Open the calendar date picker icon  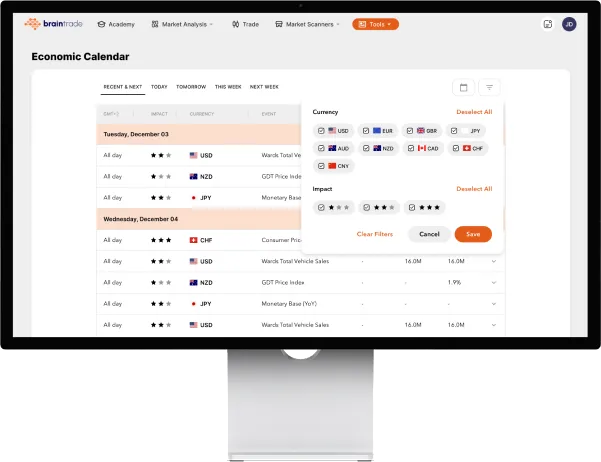coord(462,87)
